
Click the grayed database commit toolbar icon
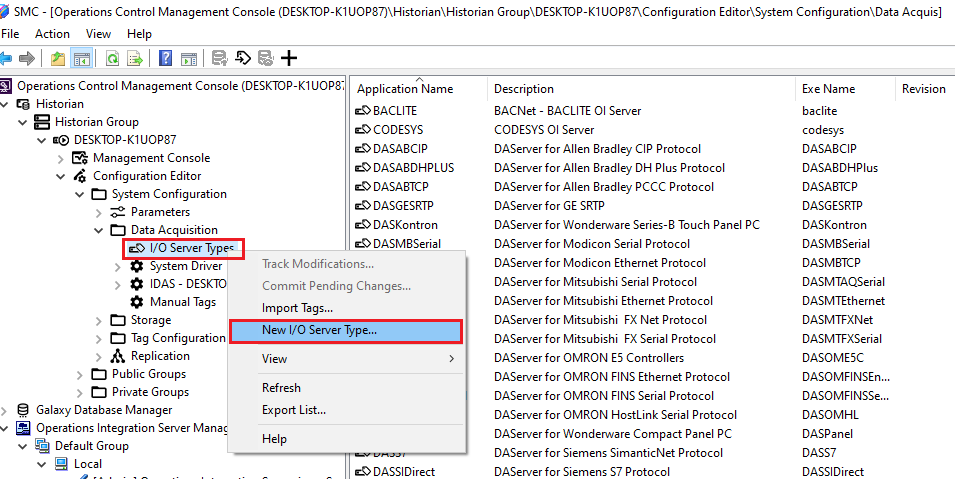click(x=219, y=59)
